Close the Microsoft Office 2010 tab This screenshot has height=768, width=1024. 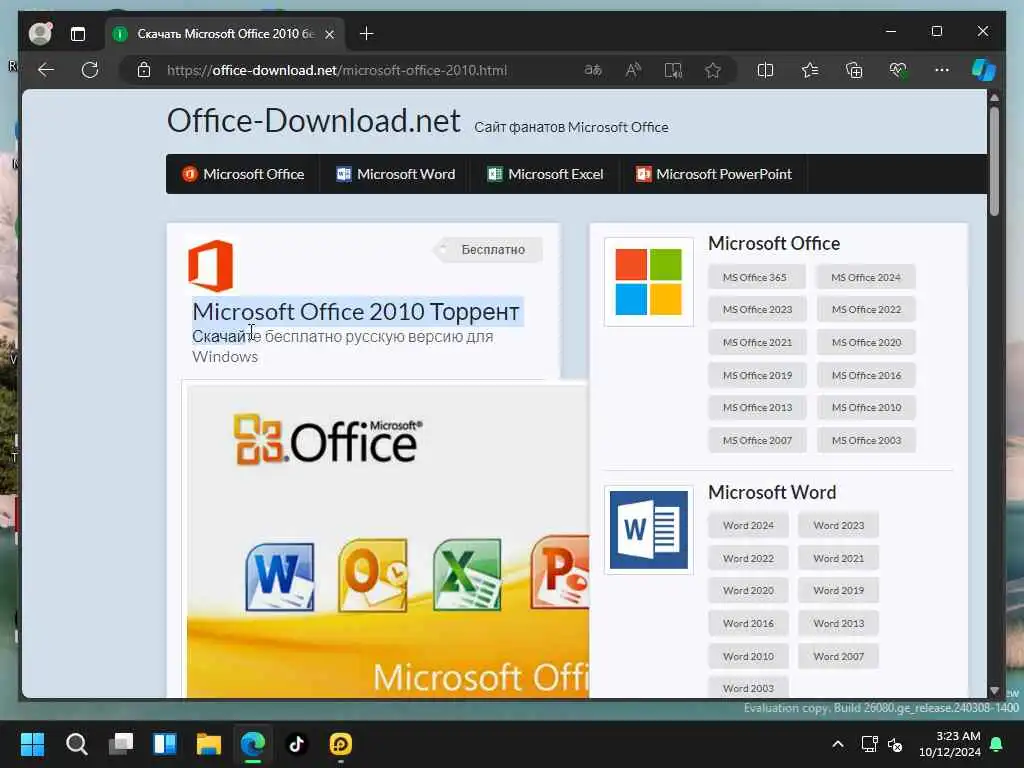pos(330,34)
